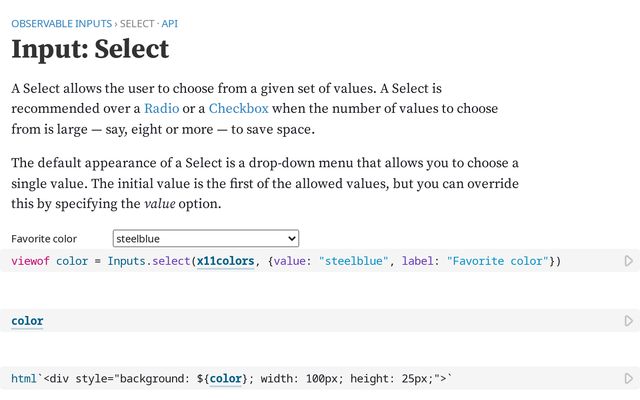Click the Favorite color label above the code
Screen dimensions: 640x400
click(44, 239)
